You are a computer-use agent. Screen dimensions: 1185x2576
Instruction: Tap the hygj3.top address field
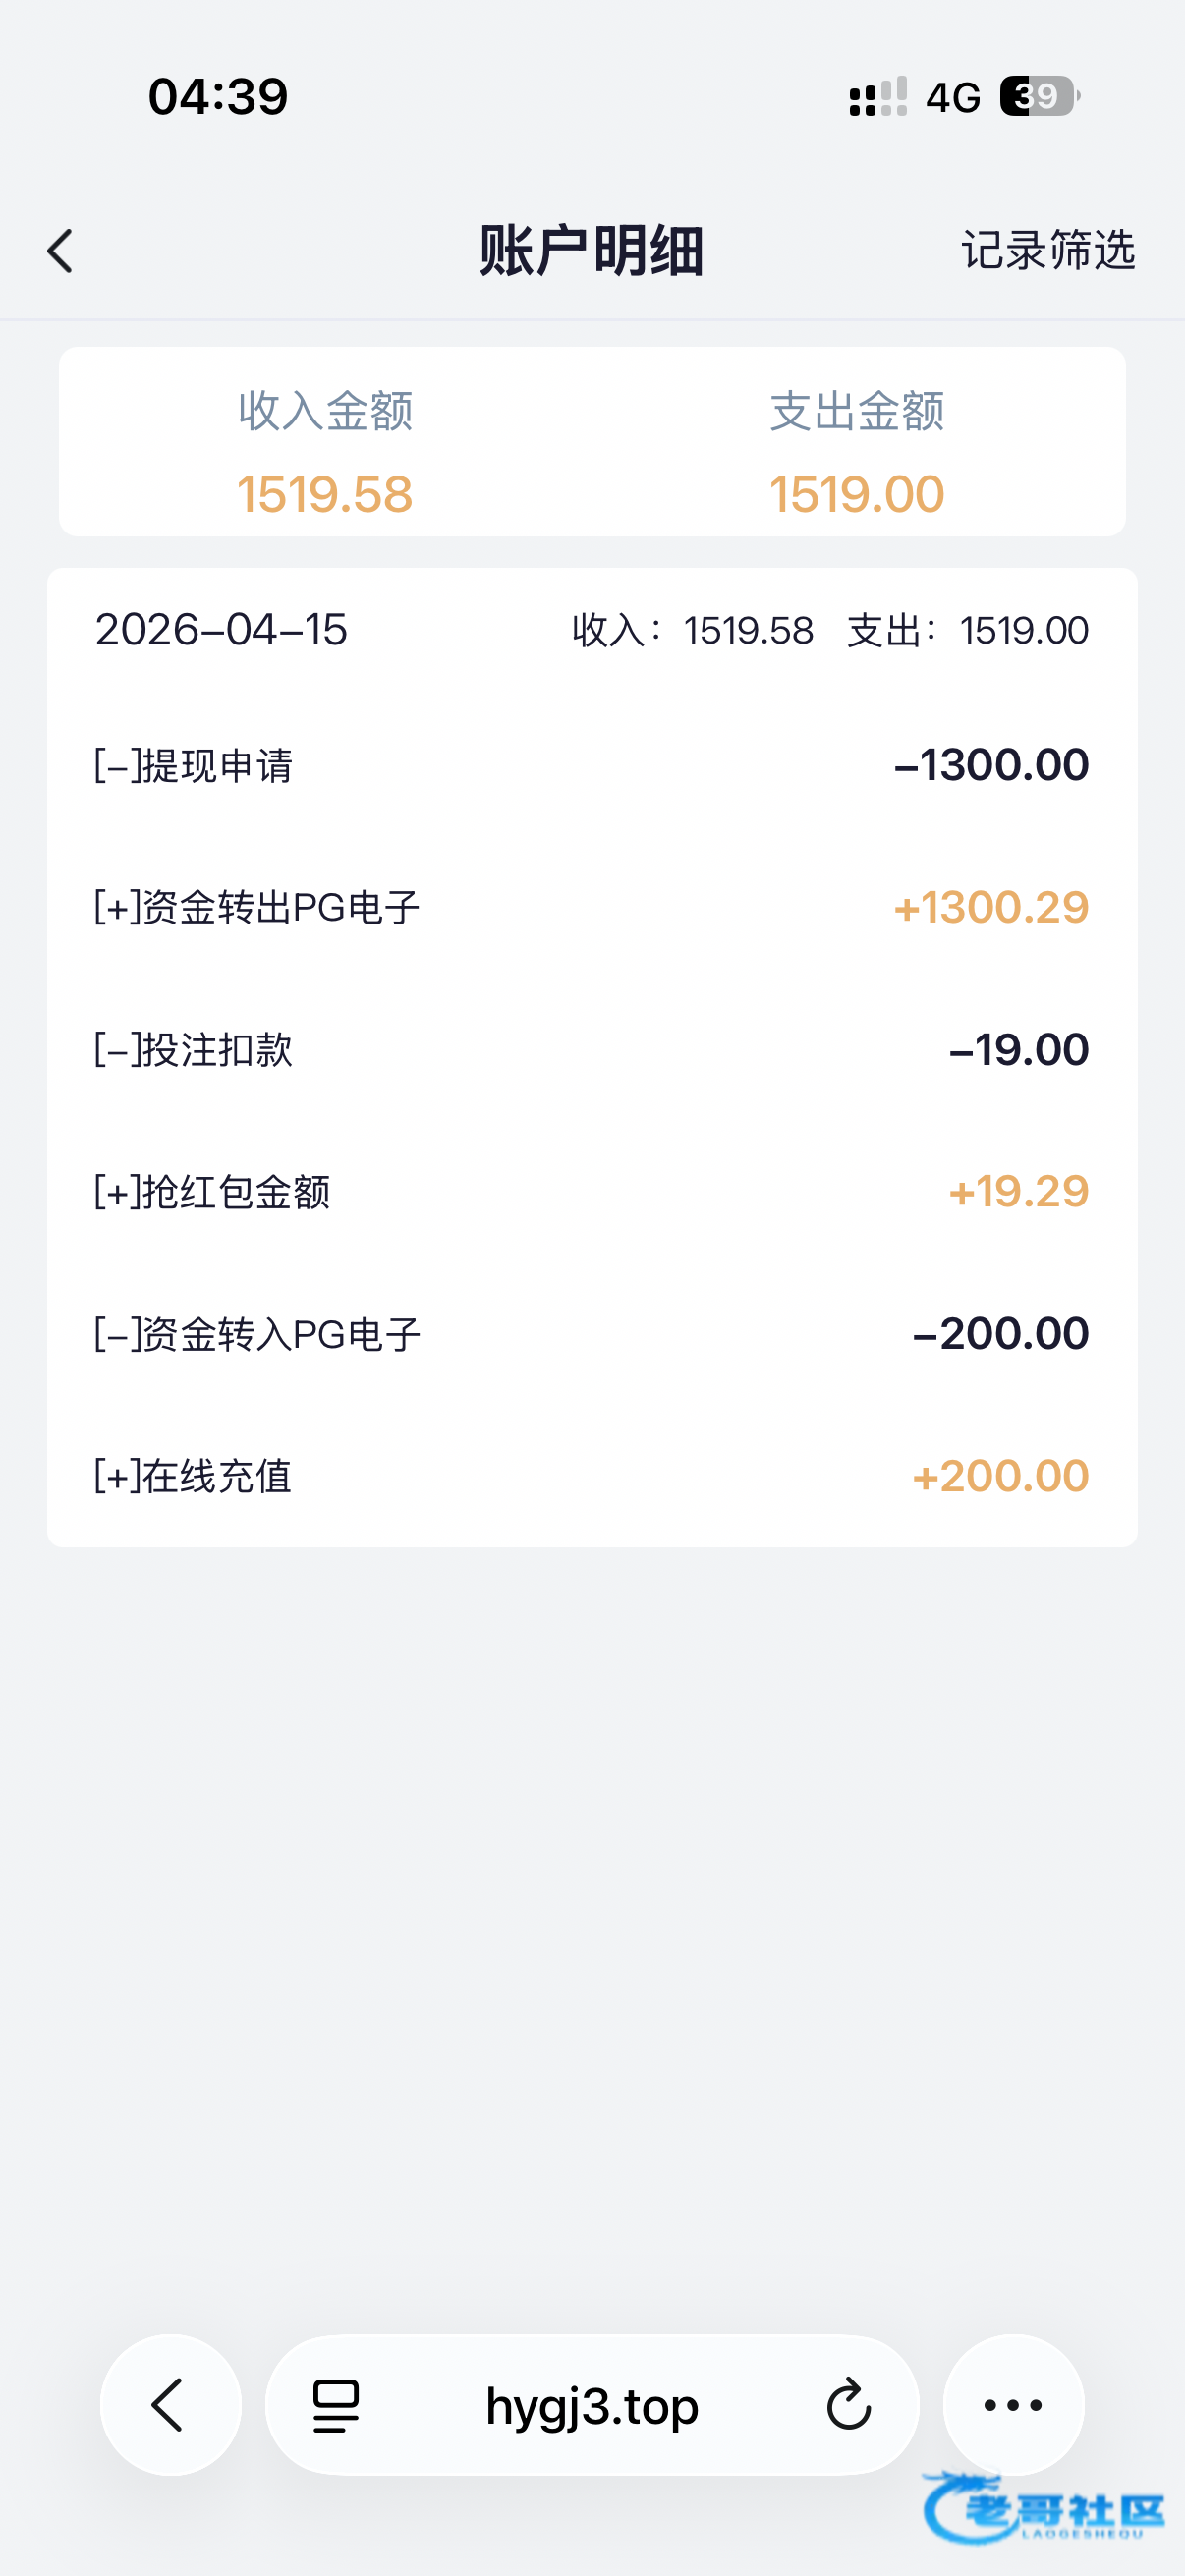pyautogui.click(x=592, y=2405)
